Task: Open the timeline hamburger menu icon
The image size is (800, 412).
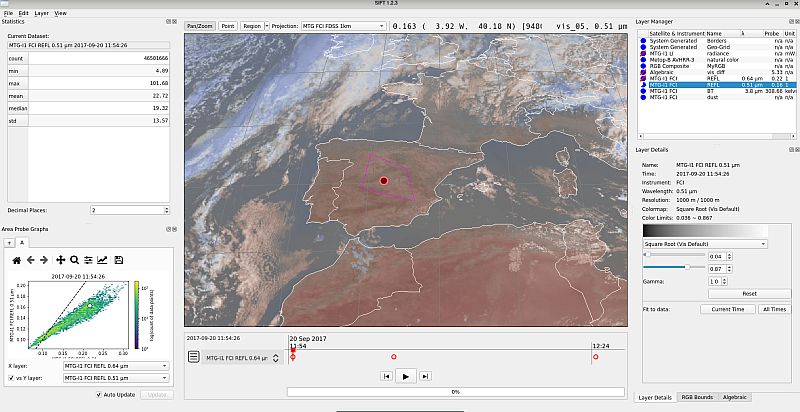Action: coord(193,357)
